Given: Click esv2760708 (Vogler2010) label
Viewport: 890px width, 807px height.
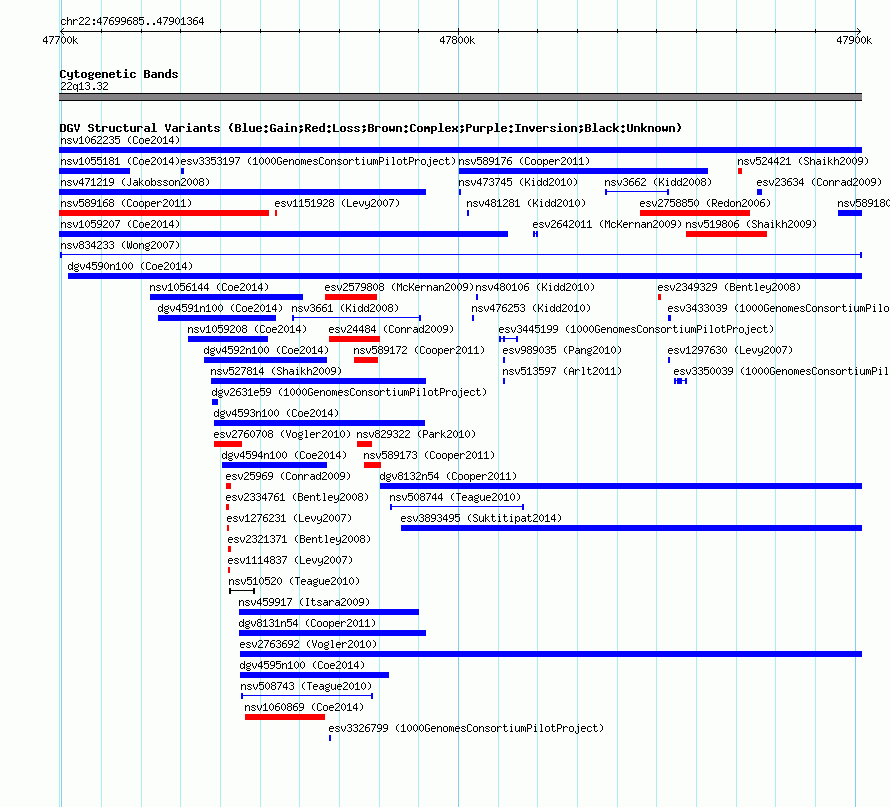Looking at the screenshot, I should point(282,434).
